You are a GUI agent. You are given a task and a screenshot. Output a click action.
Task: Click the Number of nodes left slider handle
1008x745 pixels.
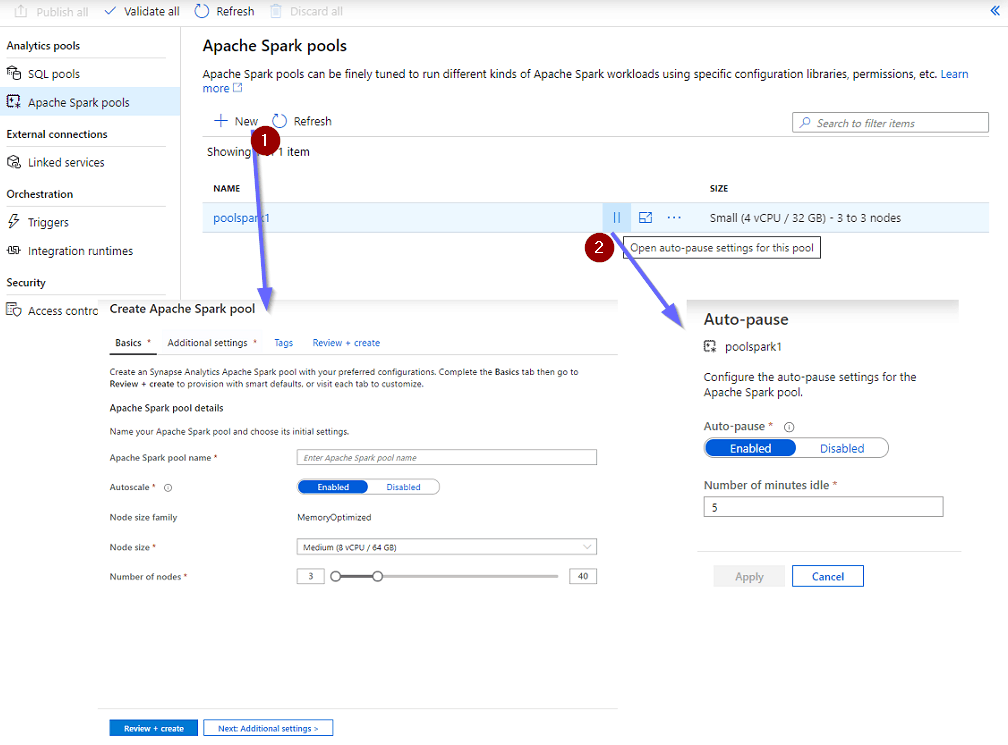pos(336,576)
